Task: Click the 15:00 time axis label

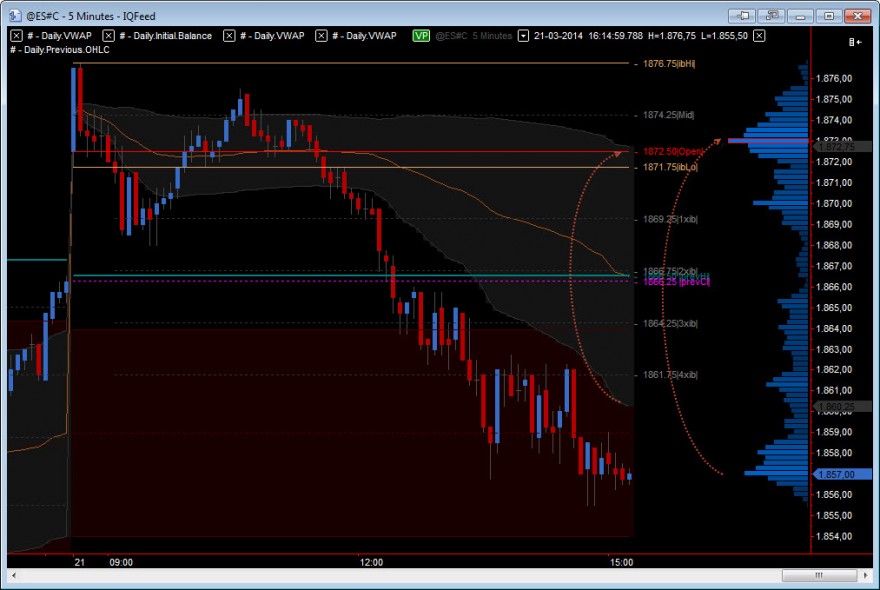Action: coord(621,562)
